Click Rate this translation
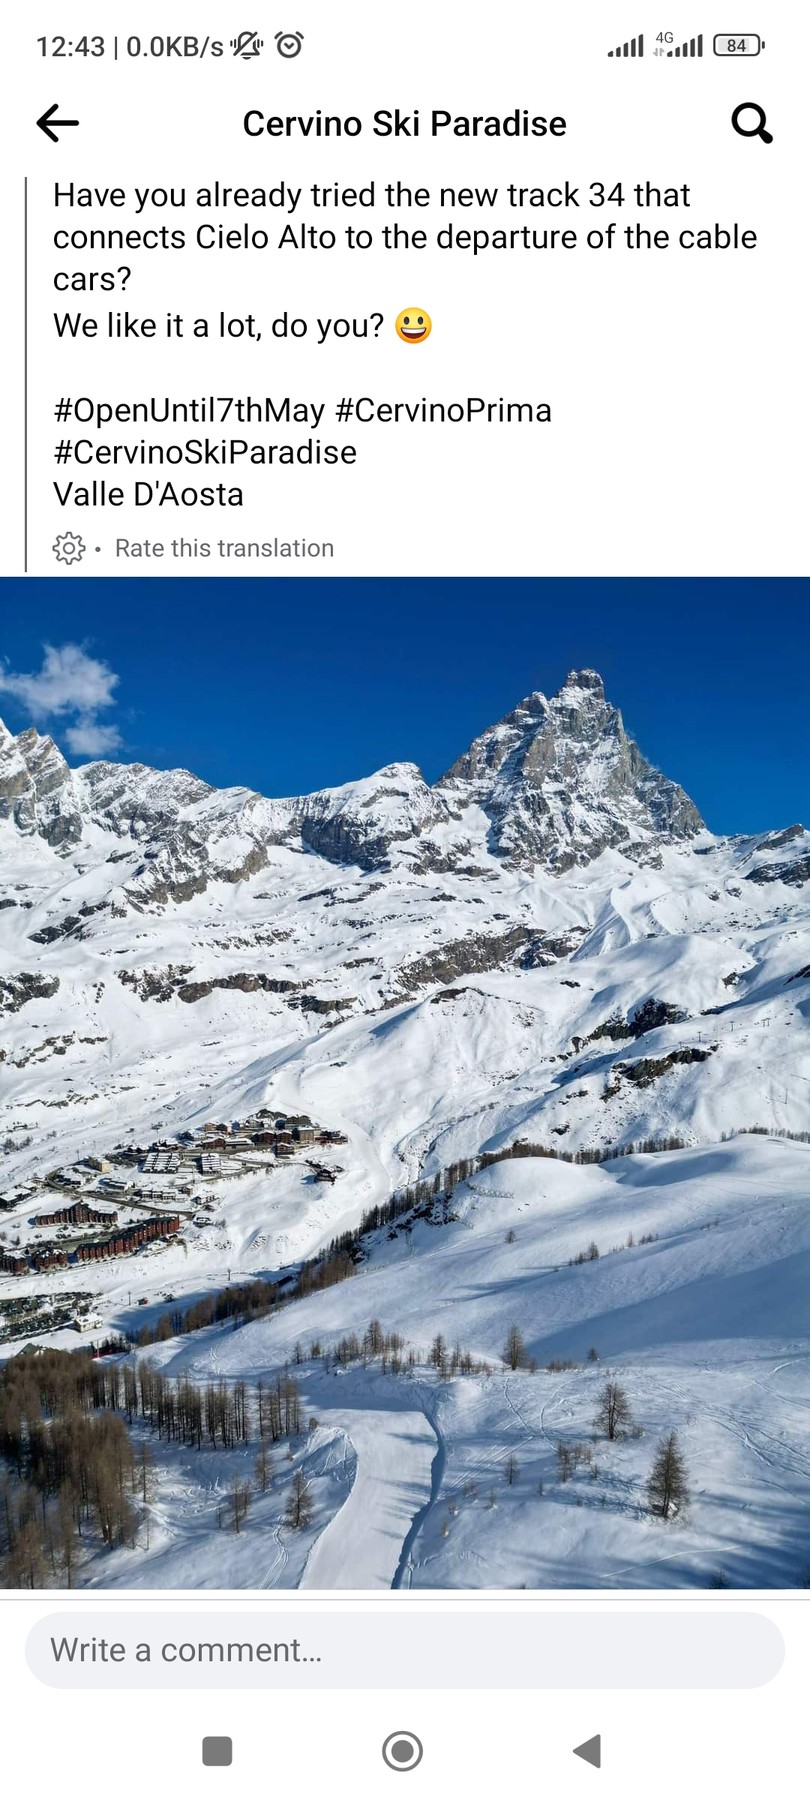The width and height of the screenshot is (810, 1800). tap(224, 548)
